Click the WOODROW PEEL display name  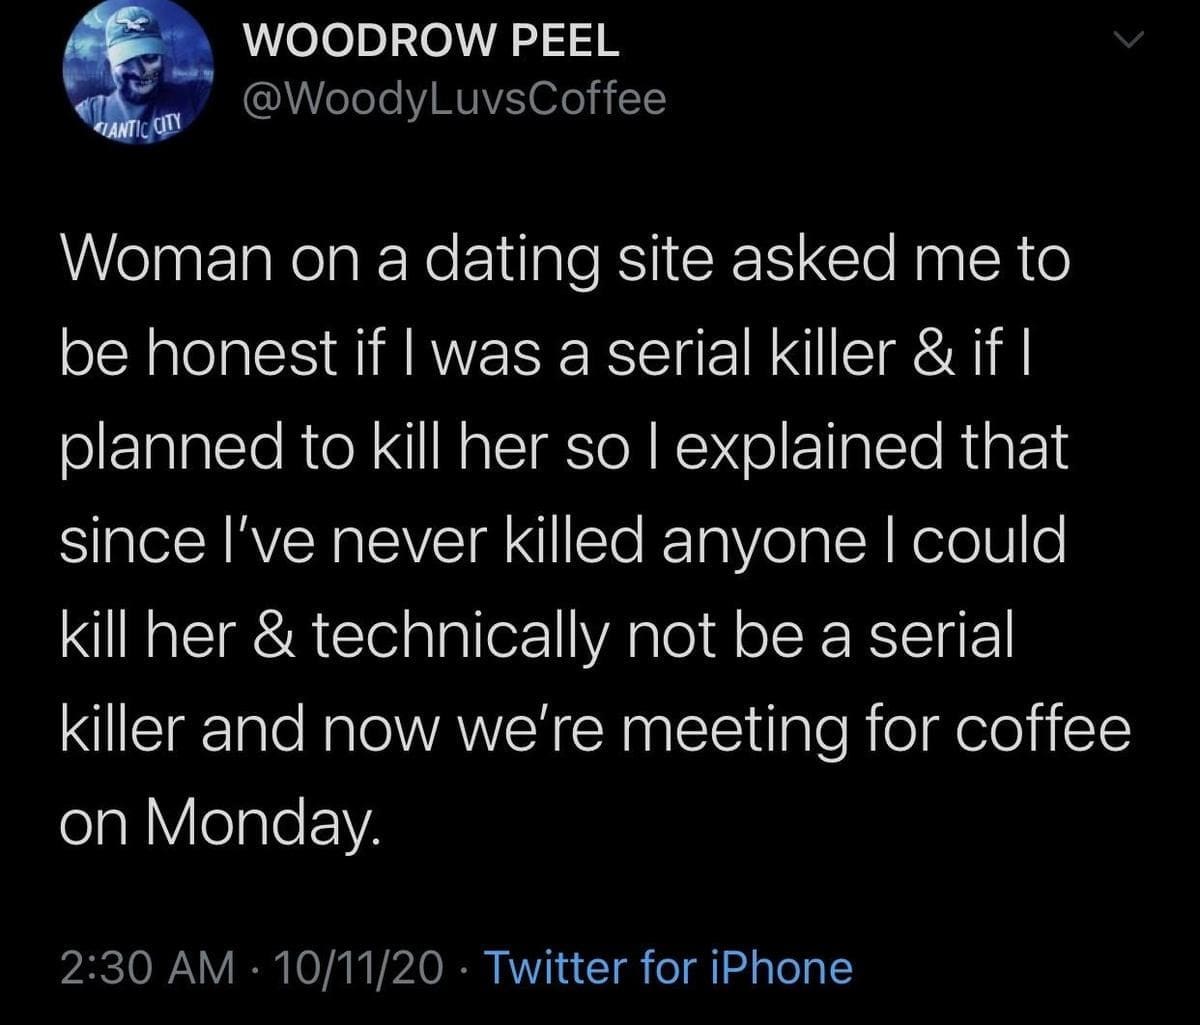coord(432,41)
